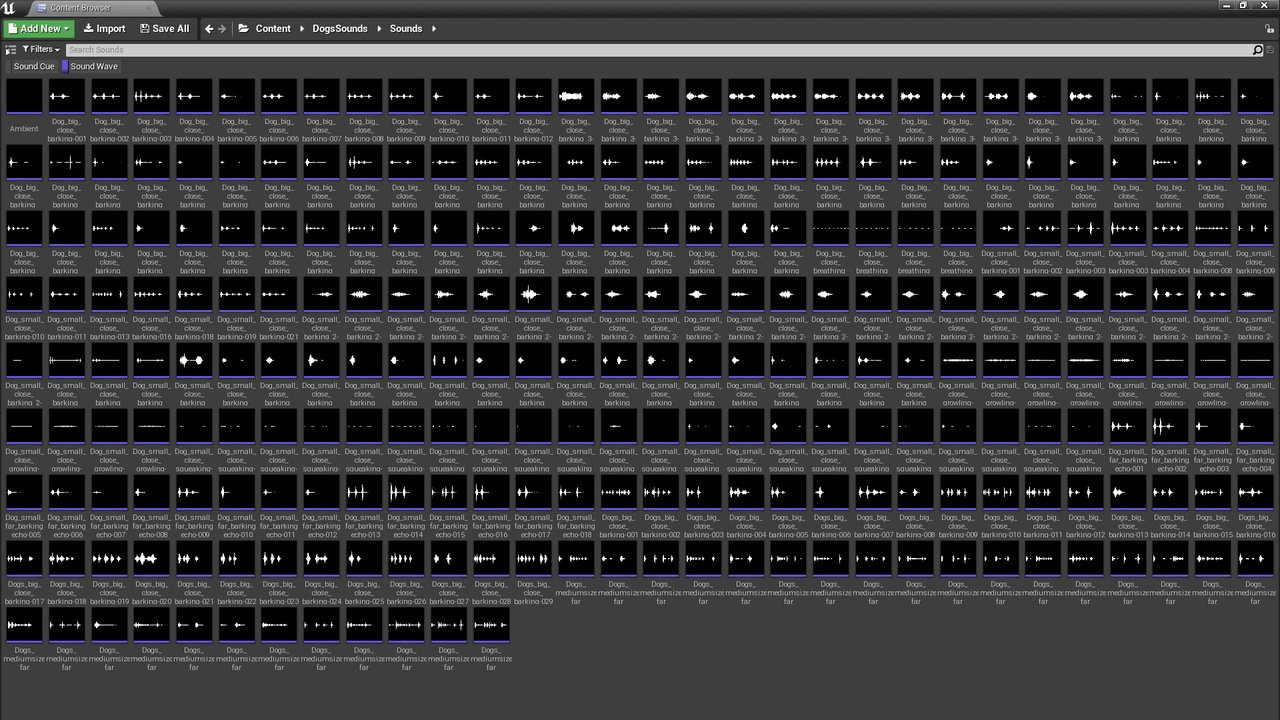Toggle the sources panel icon
Viewport: 1280px width, 720px height.
click(x=10, y=49)
